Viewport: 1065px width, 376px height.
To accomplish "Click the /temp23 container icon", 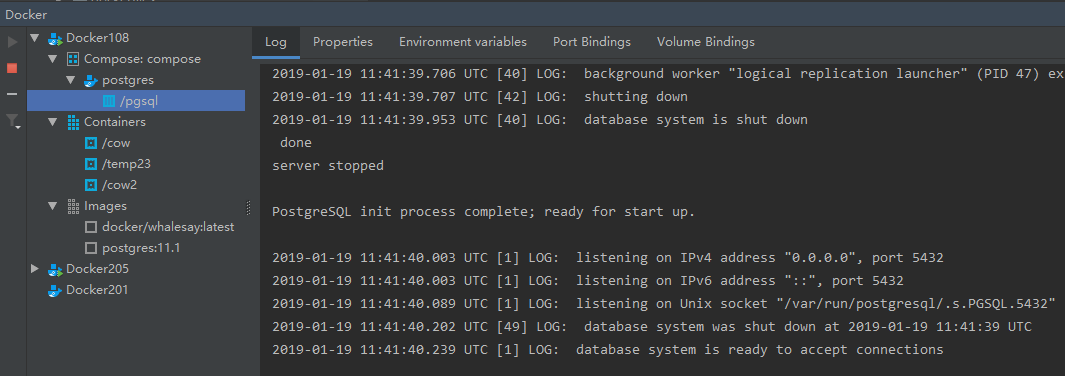I will (x=91, y=164).
